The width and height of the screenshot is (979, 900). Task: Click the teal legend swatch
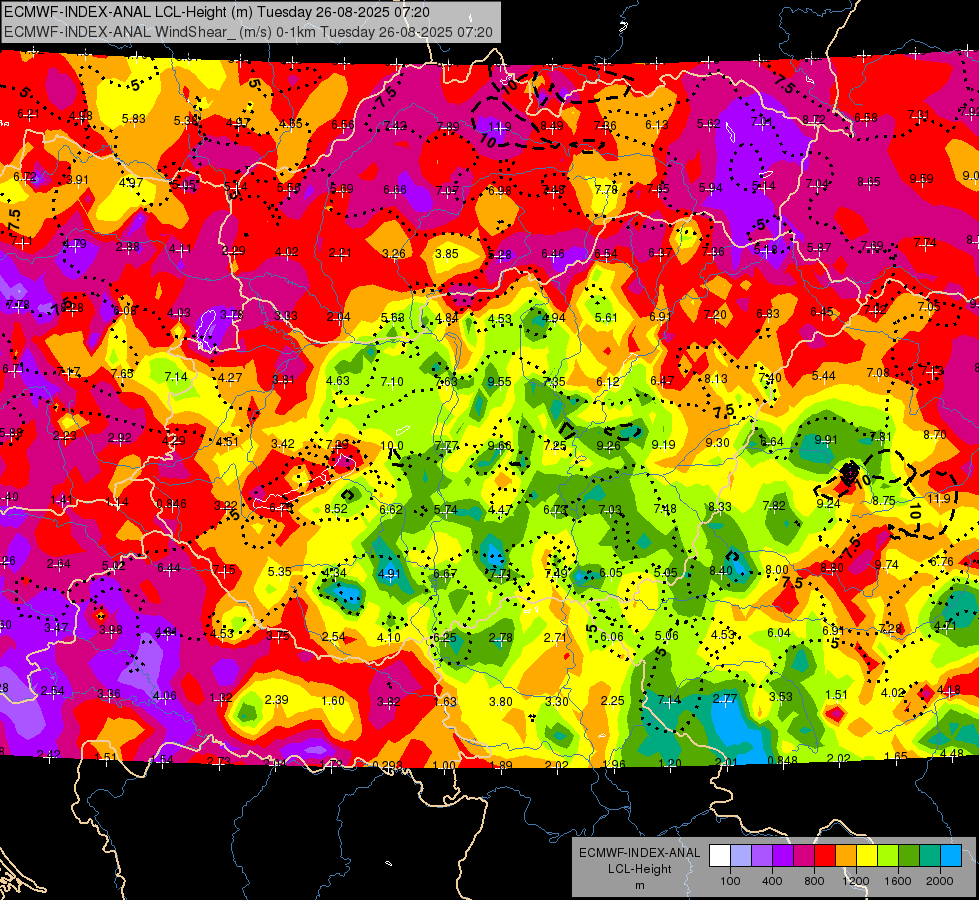click(x=930, y=856)
